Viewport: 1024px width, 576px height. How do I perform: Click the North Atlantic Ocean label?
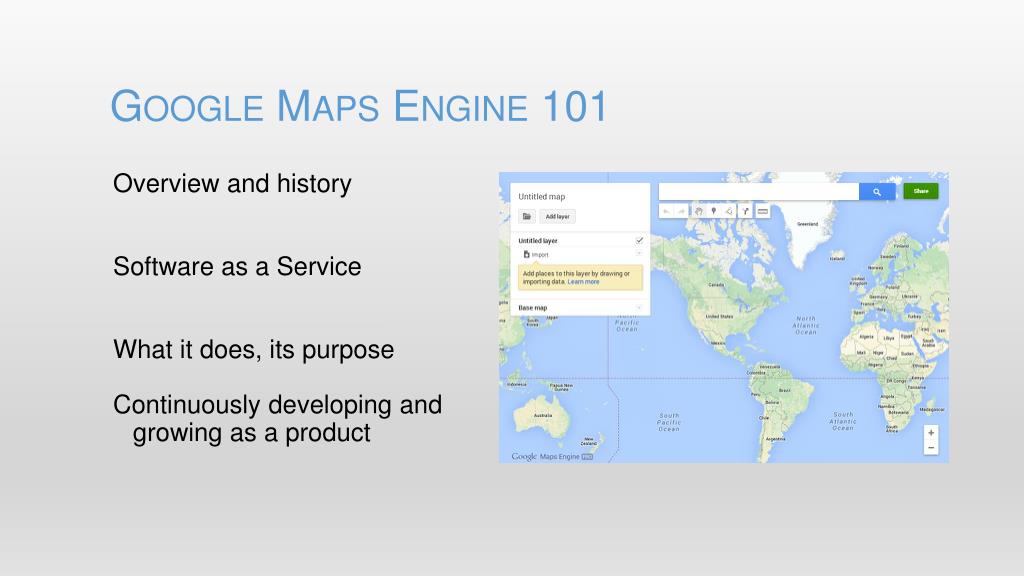805,325
